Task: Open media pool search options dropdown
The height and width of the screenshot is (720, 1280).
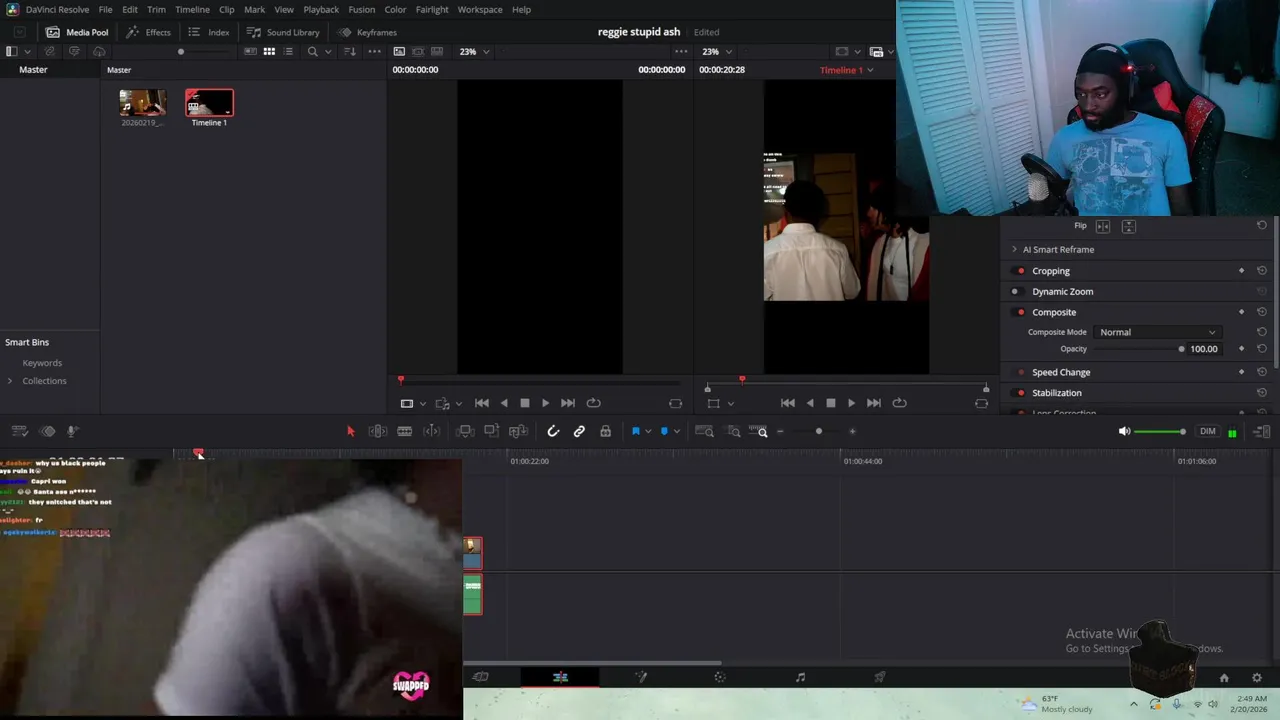Action: [x=328, y=51]
